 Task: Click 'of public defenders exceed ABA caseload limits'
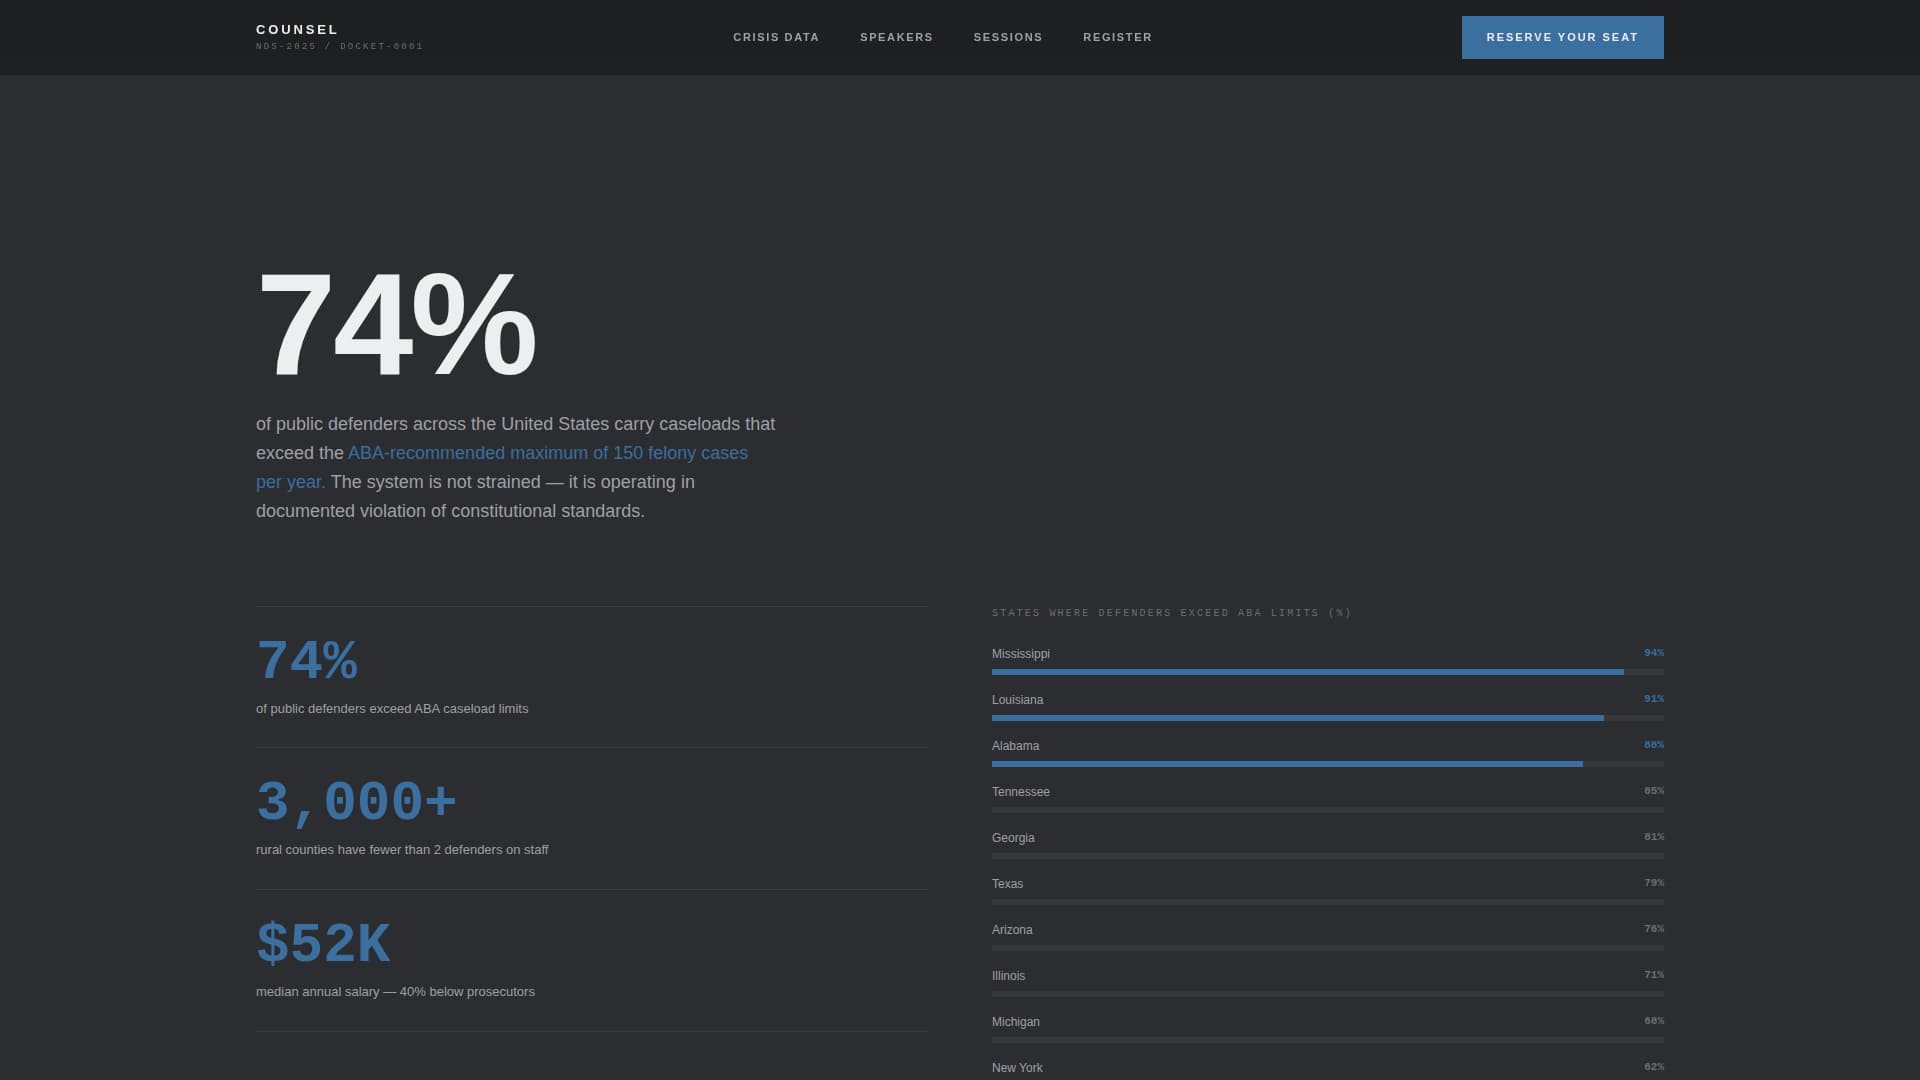[x=392, y=709]
